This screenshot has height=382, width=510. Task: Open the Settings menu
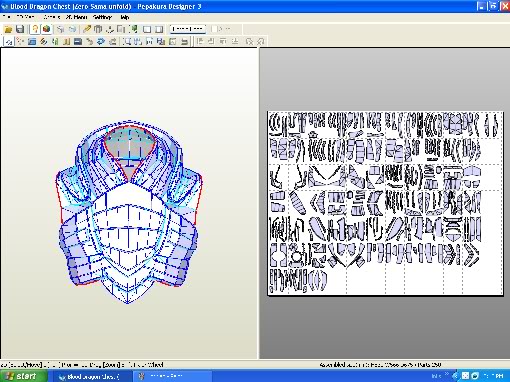[102, 17]
